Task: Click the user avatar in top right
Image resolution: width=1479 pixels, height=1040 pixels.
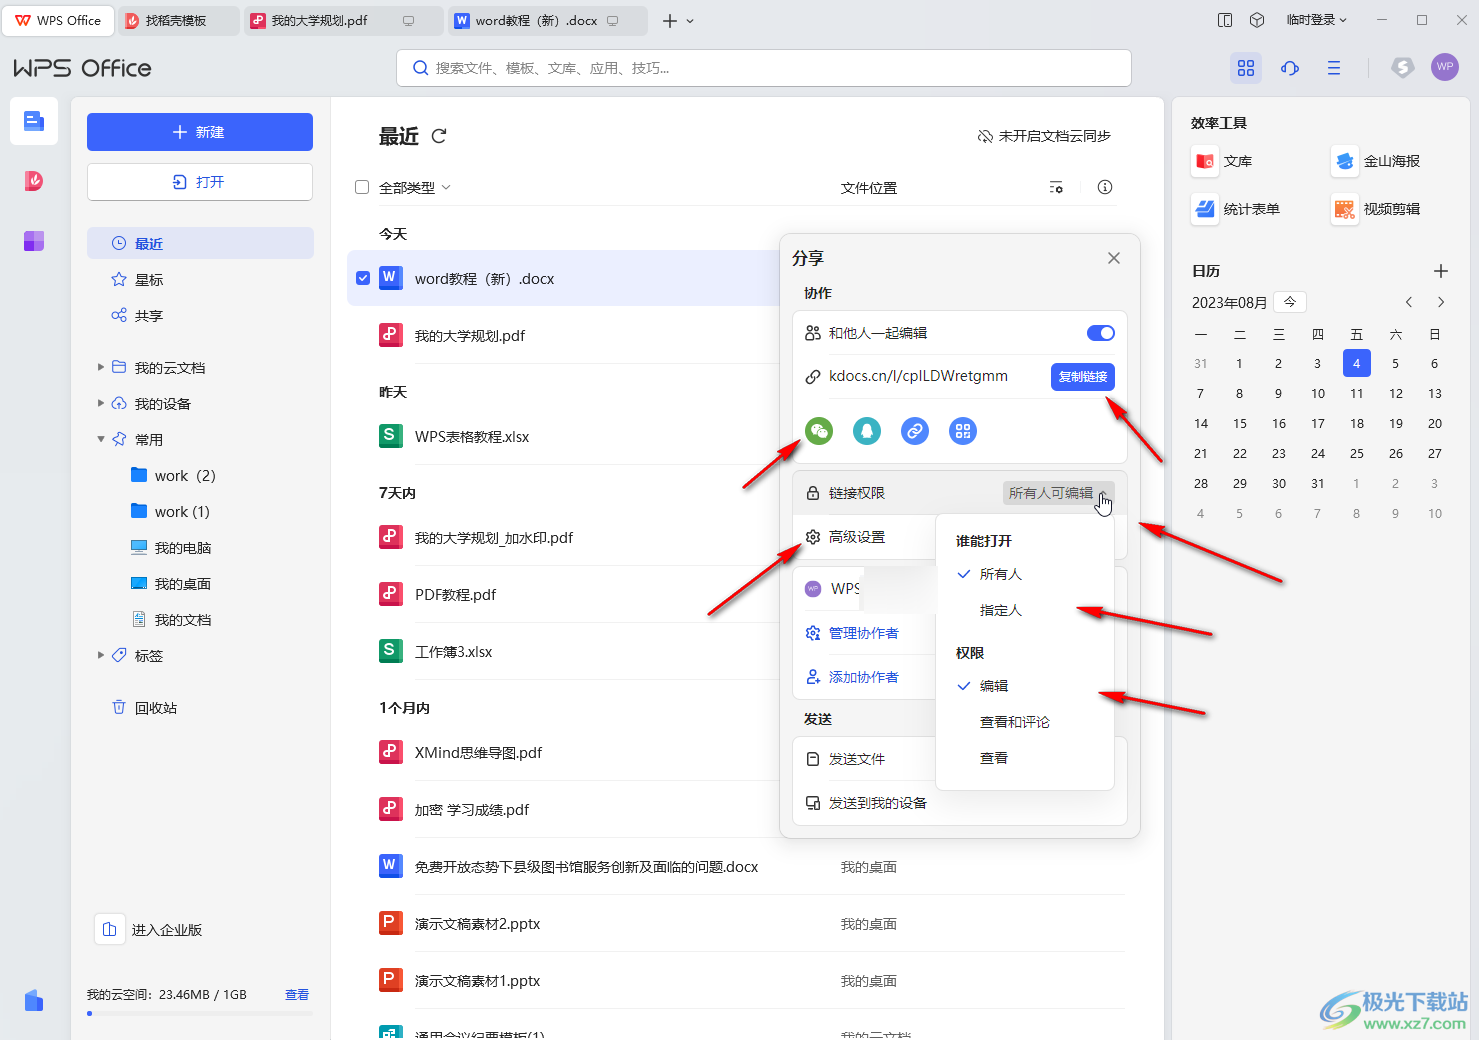Action: 1445,67
